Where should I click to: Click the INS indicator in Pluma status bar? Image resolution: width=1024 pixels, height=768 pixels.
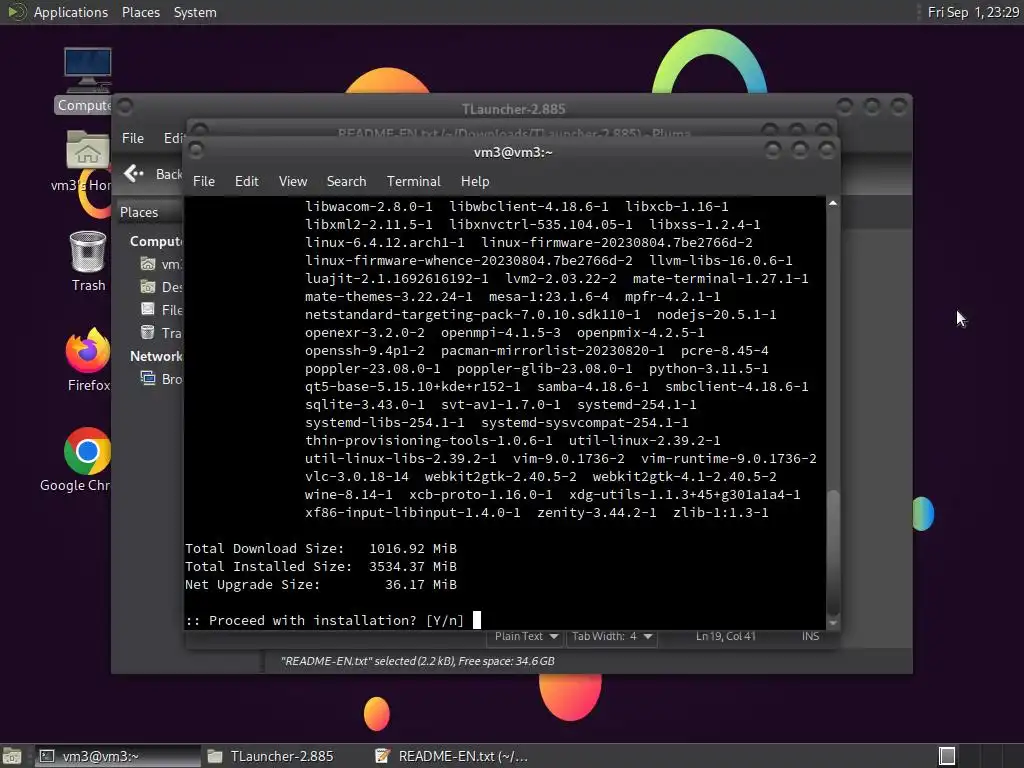tap(810, 636)
